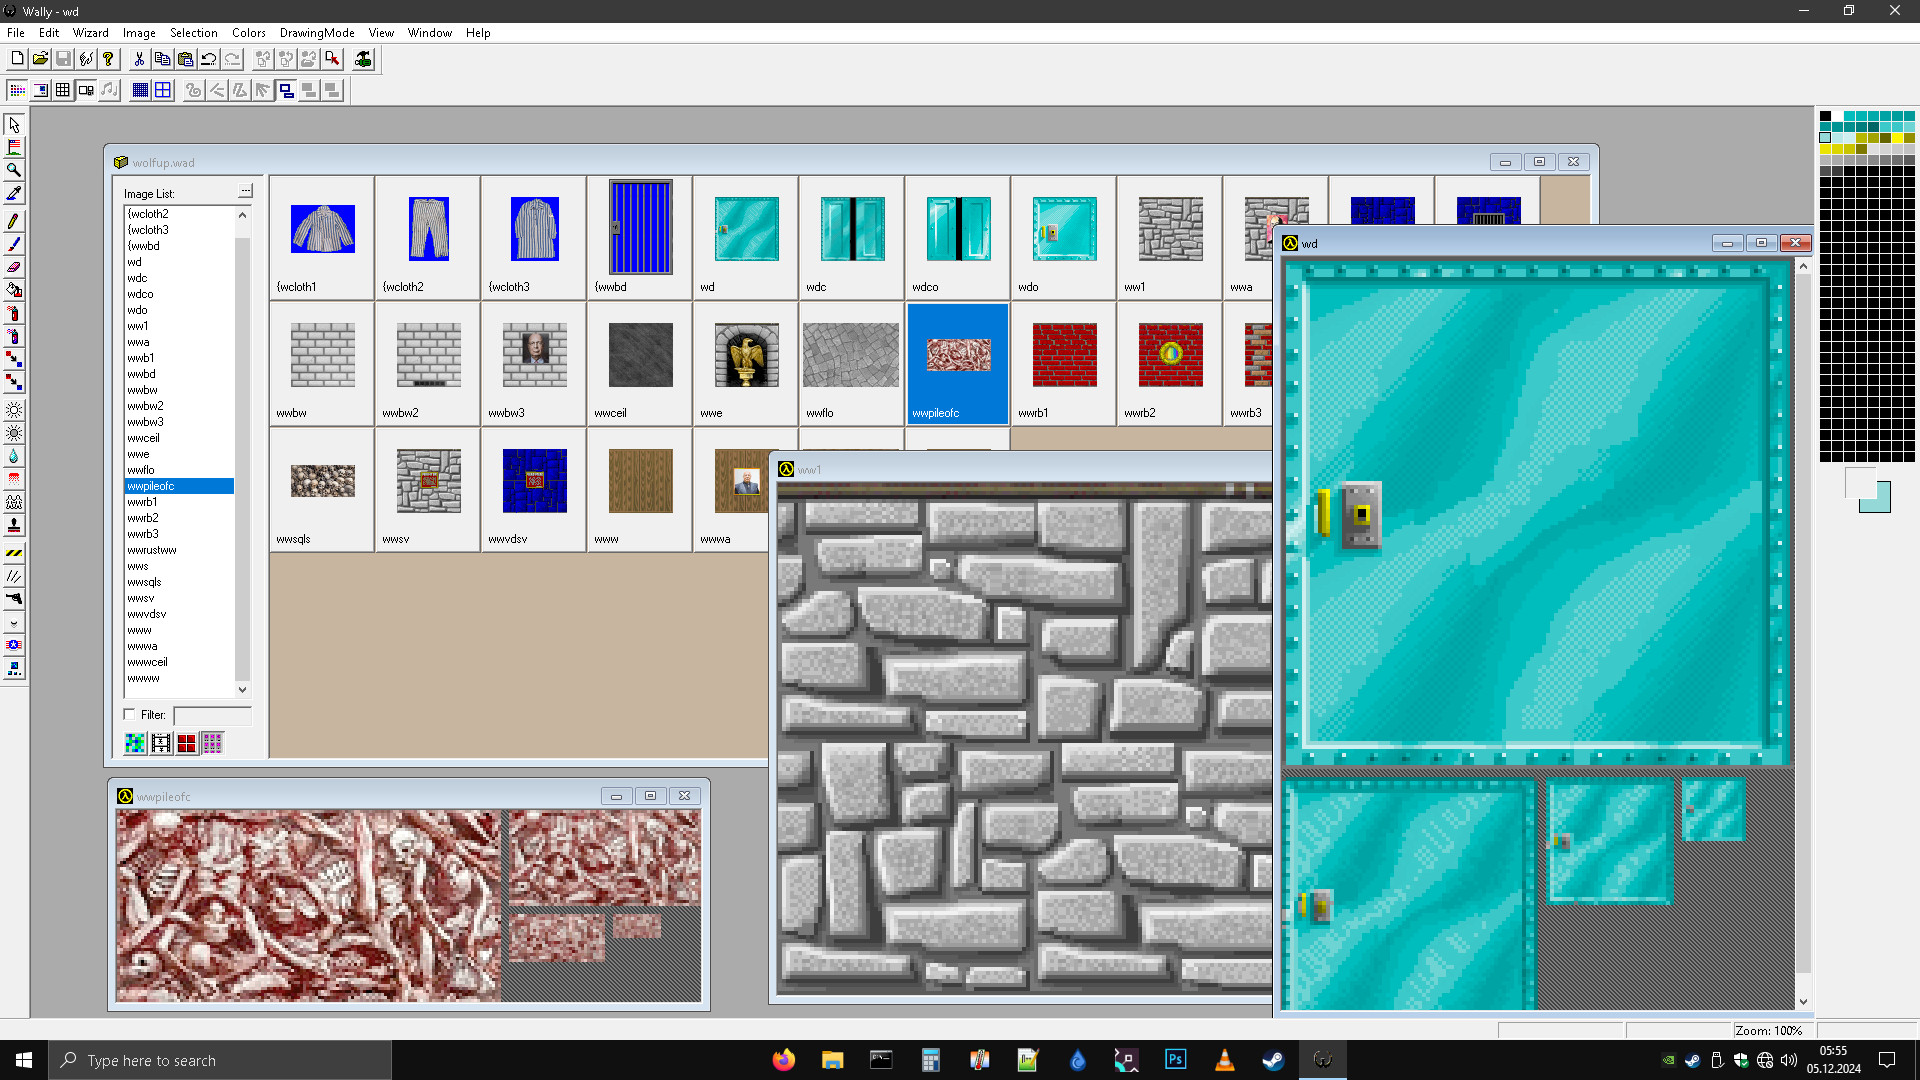Enable the Filter checkbox below the Image List

[130, 714]
